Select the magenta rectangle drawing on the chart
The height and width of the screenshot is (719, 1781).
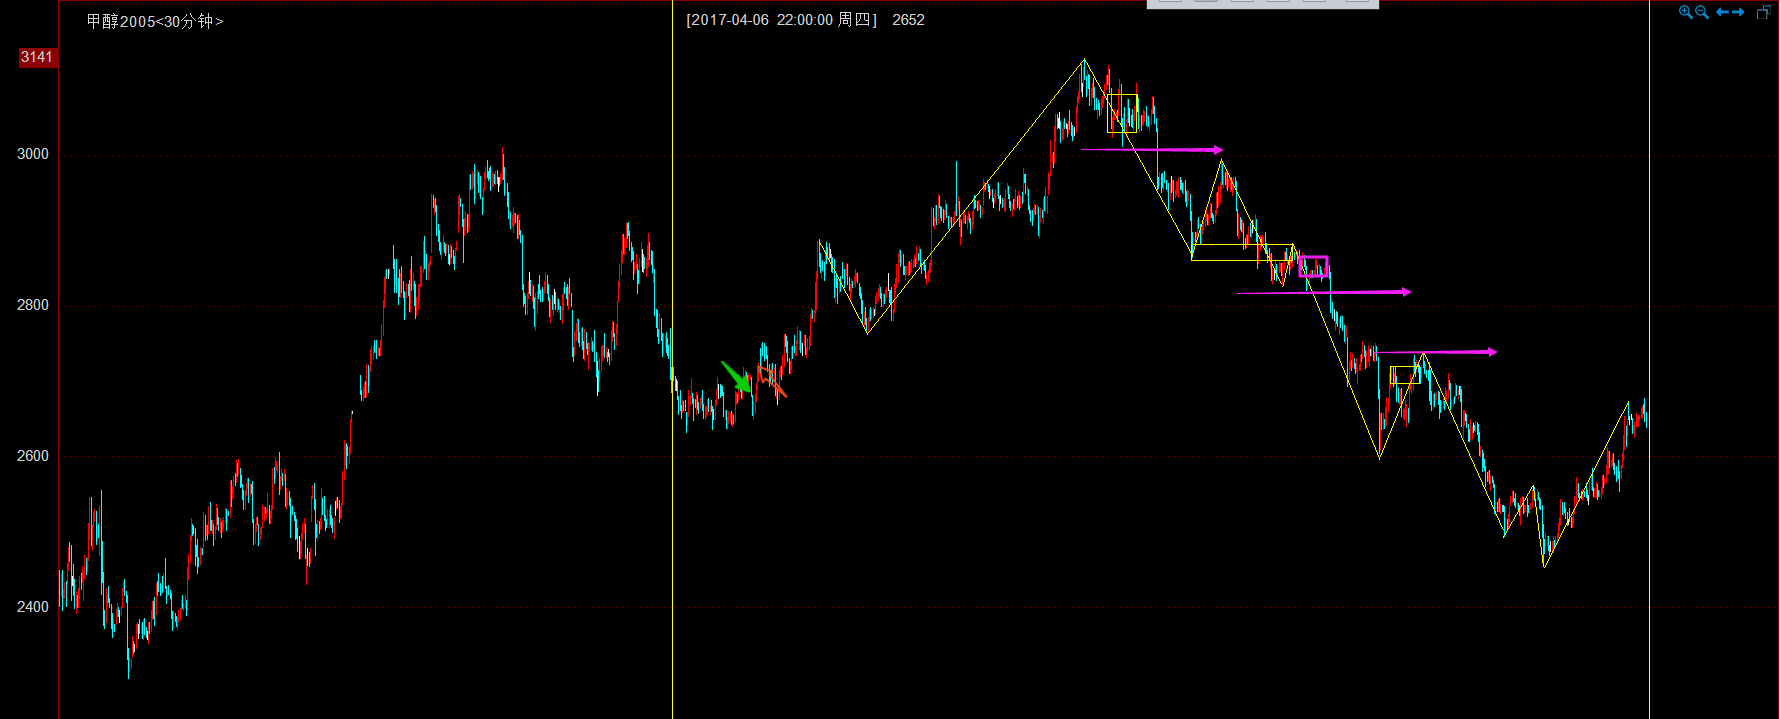[1313, 267]
